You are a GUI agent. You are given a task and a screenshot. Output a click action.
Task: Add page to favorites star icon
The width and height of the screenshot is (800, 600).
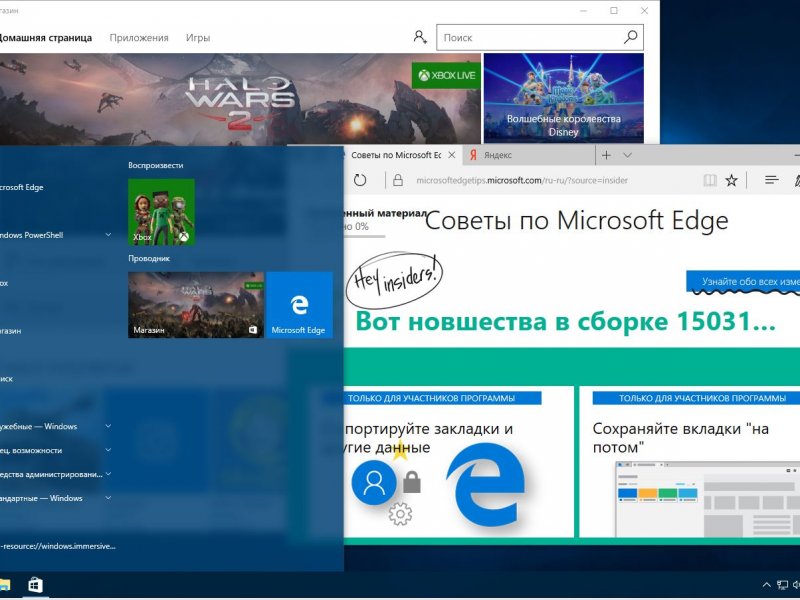(x=732, y=180)
